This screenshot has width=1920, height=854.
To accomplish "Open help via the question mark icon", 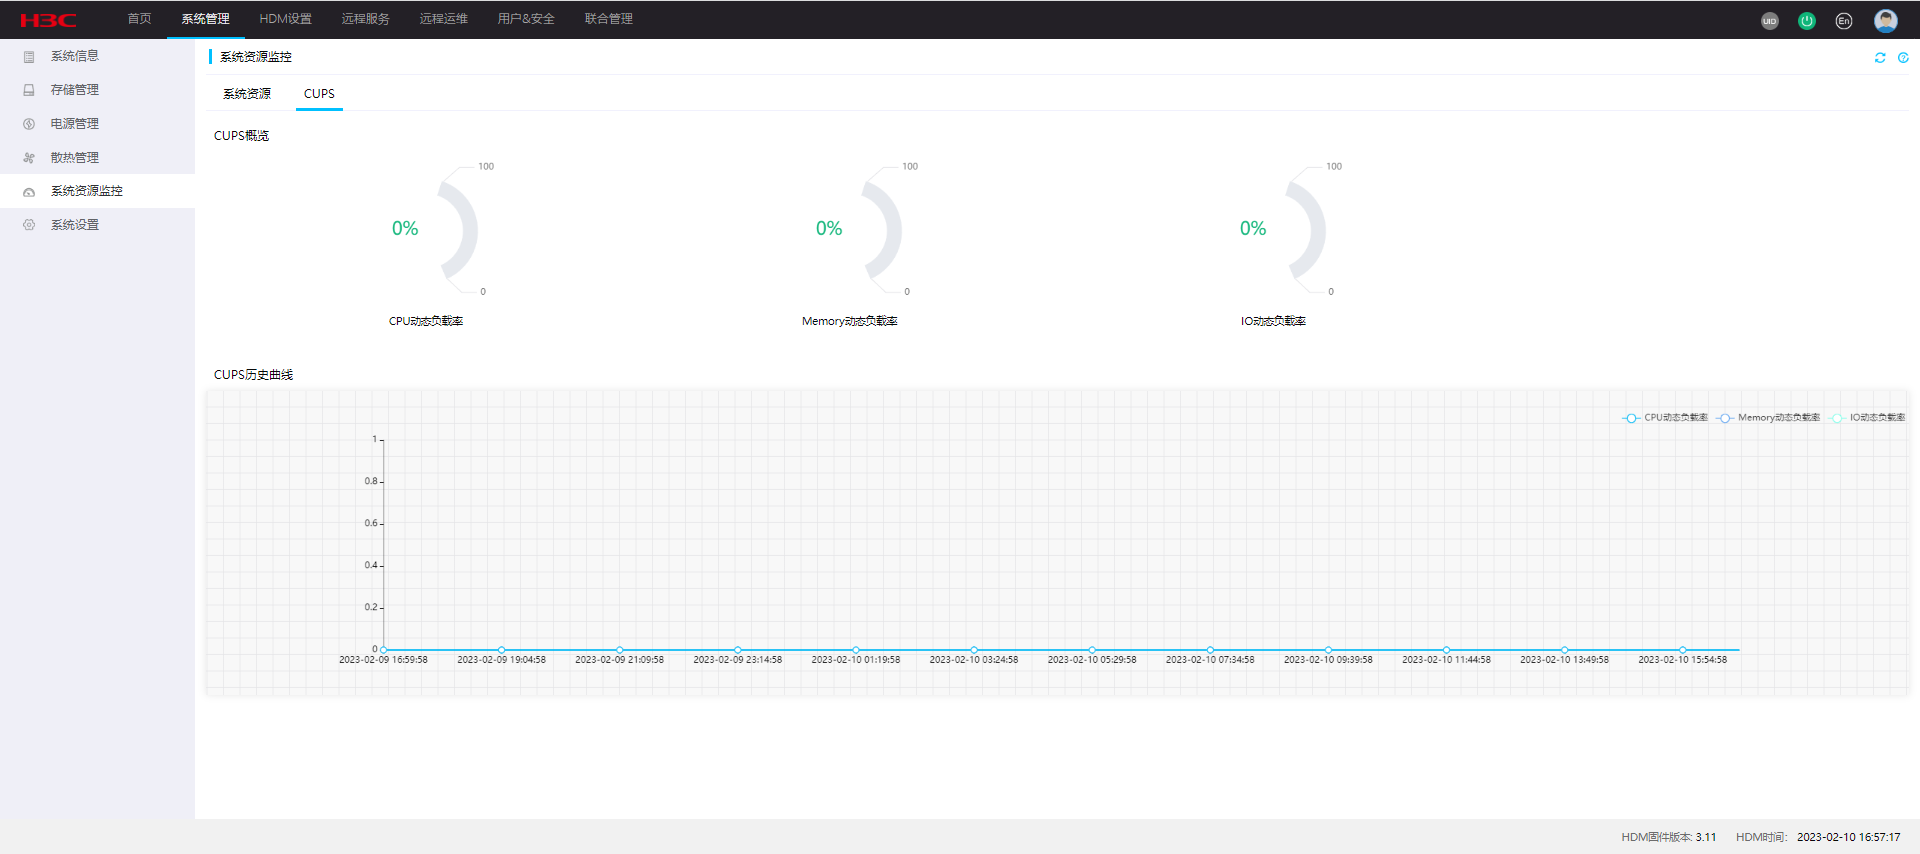I will point(1903,58).
